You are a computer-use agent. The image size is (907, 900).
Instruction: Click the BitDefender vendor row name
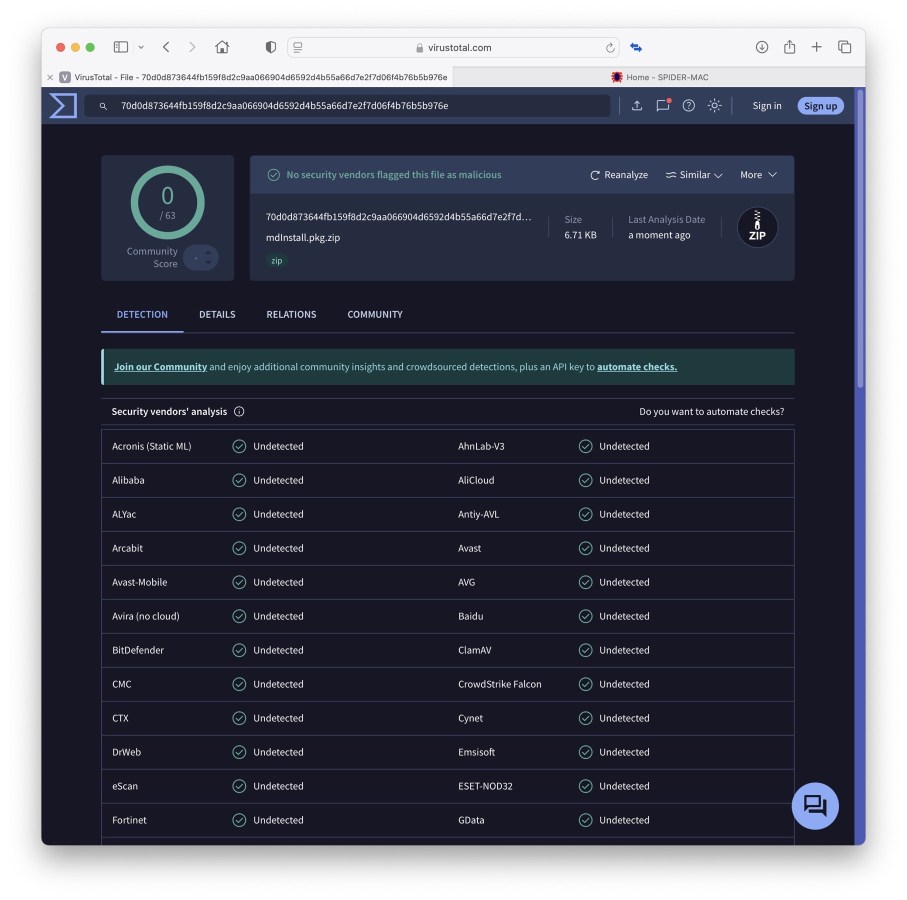click(138, 650)
